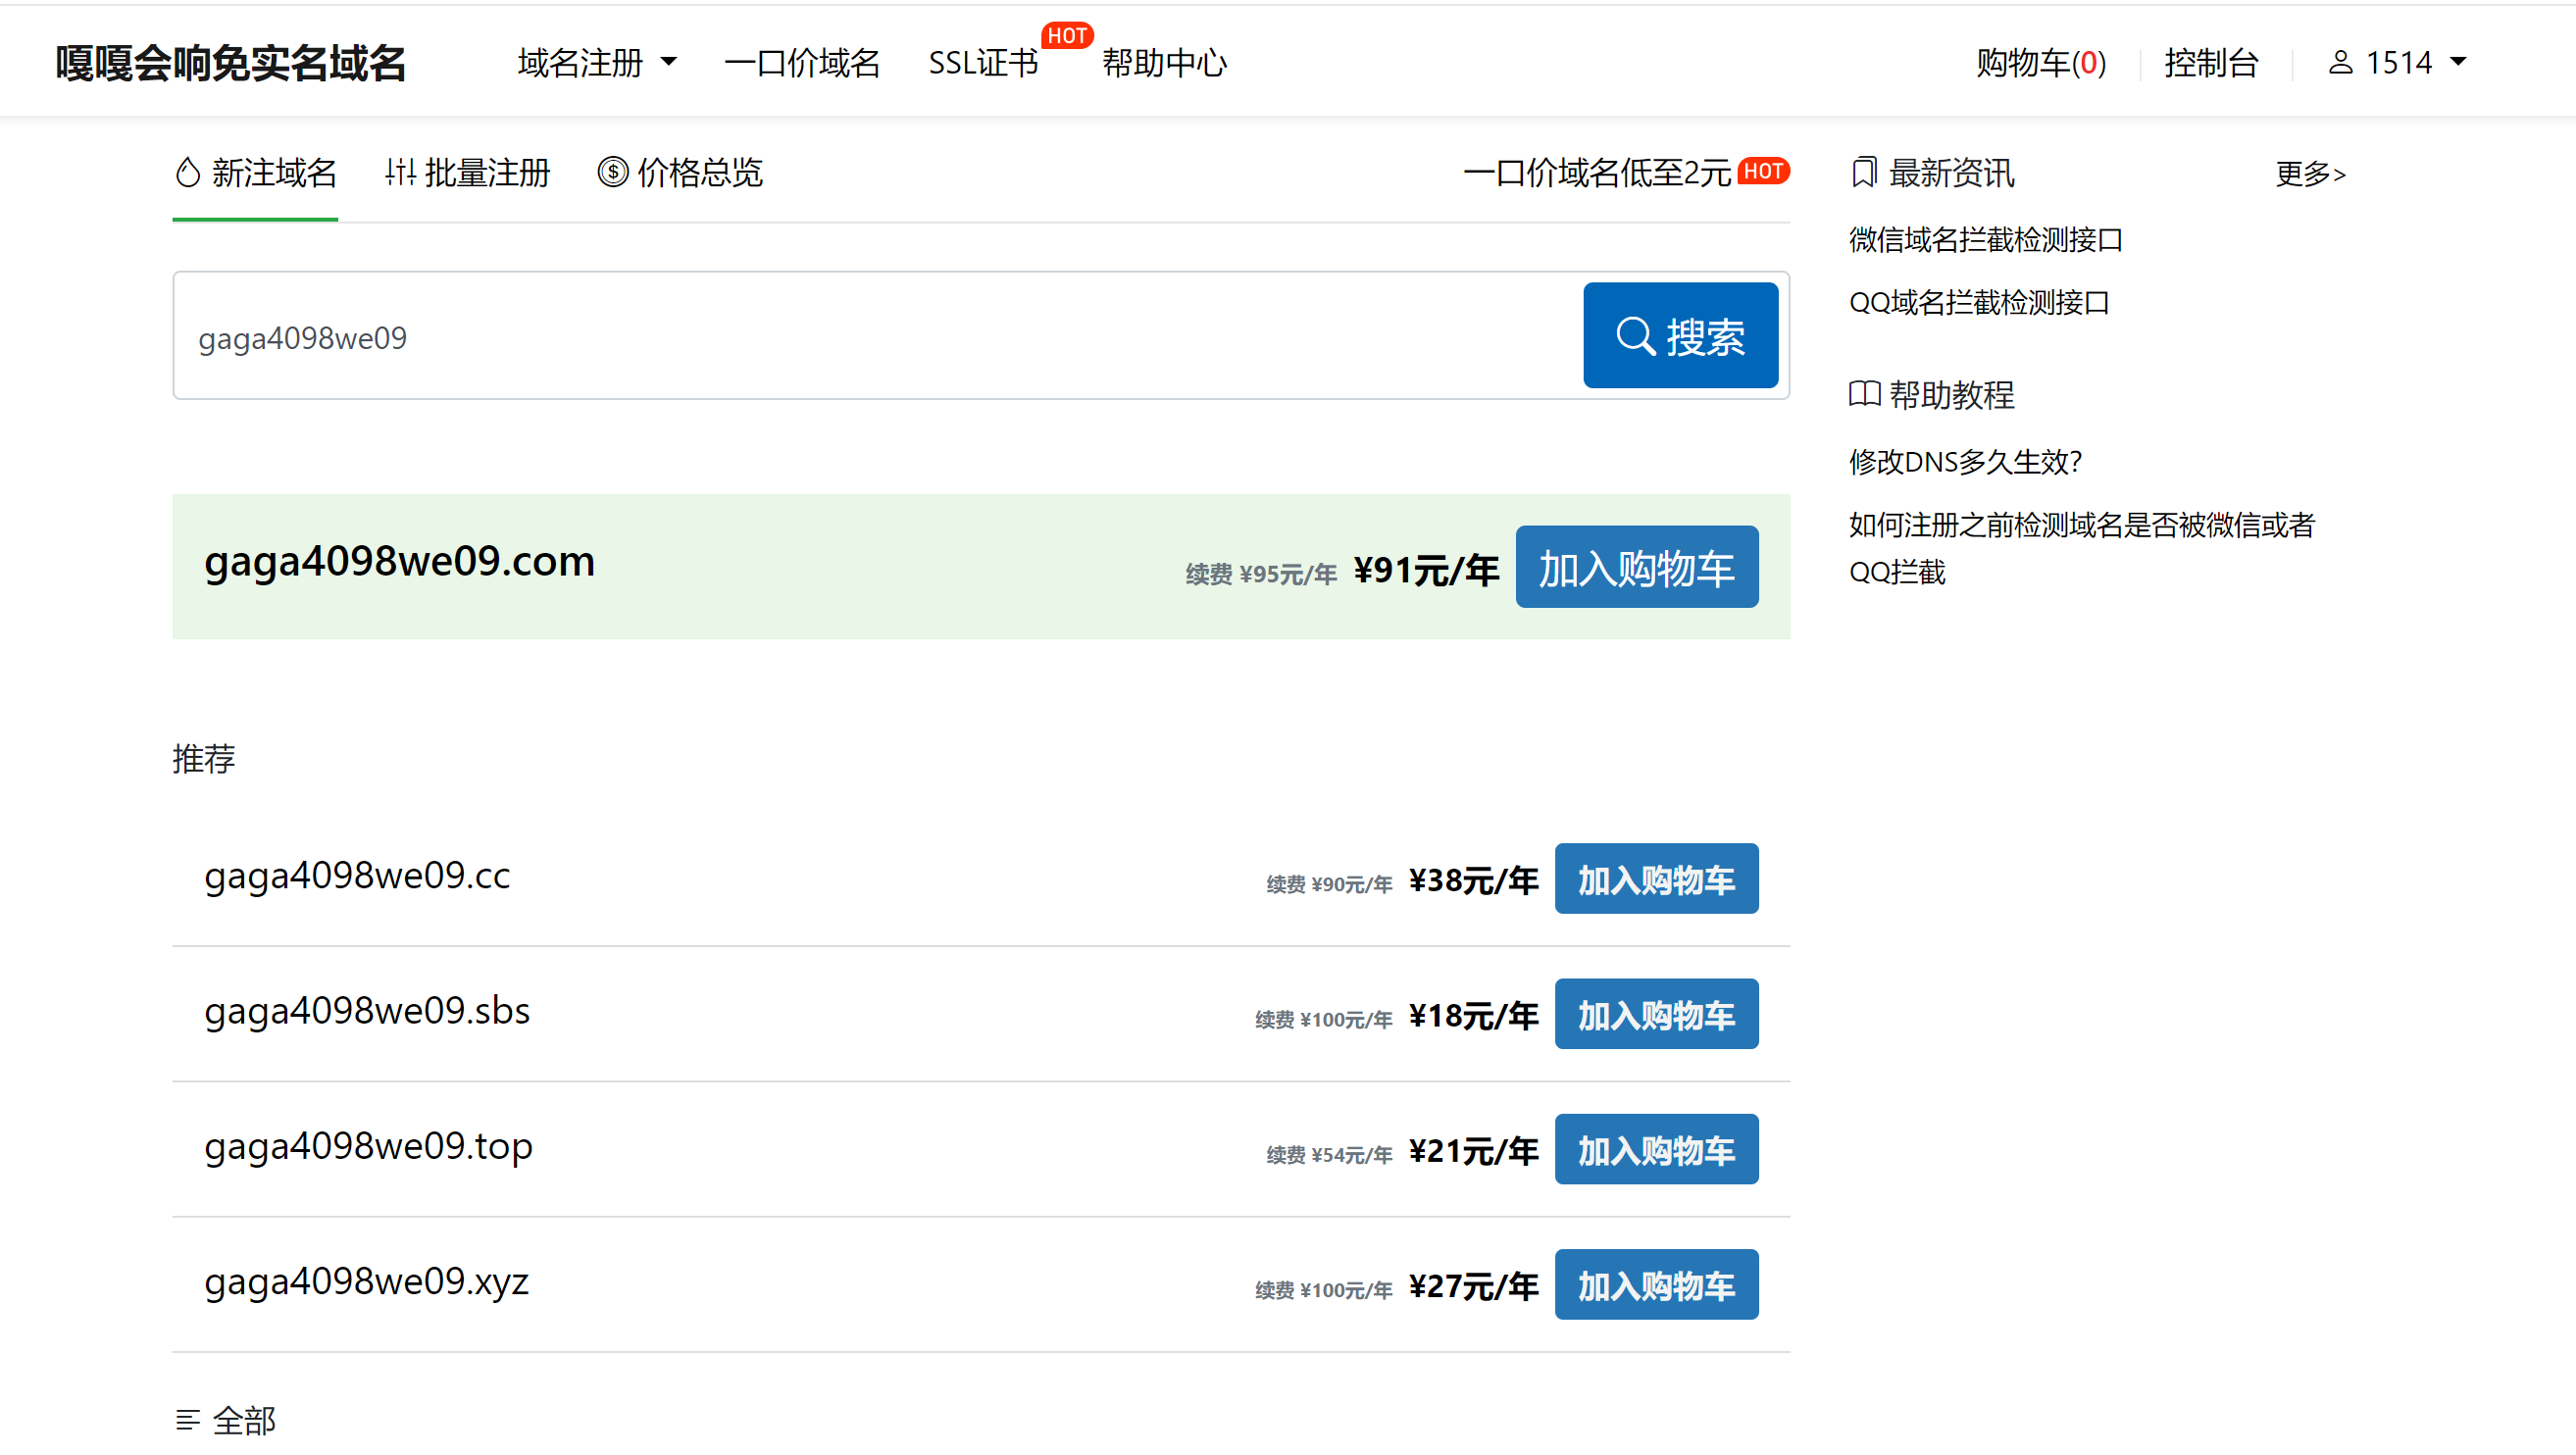Click the 全部 section heading
Image resolution: width=2576 pixels, height=1455 pixels.
pyautogui.click(x=244, y=1420)
